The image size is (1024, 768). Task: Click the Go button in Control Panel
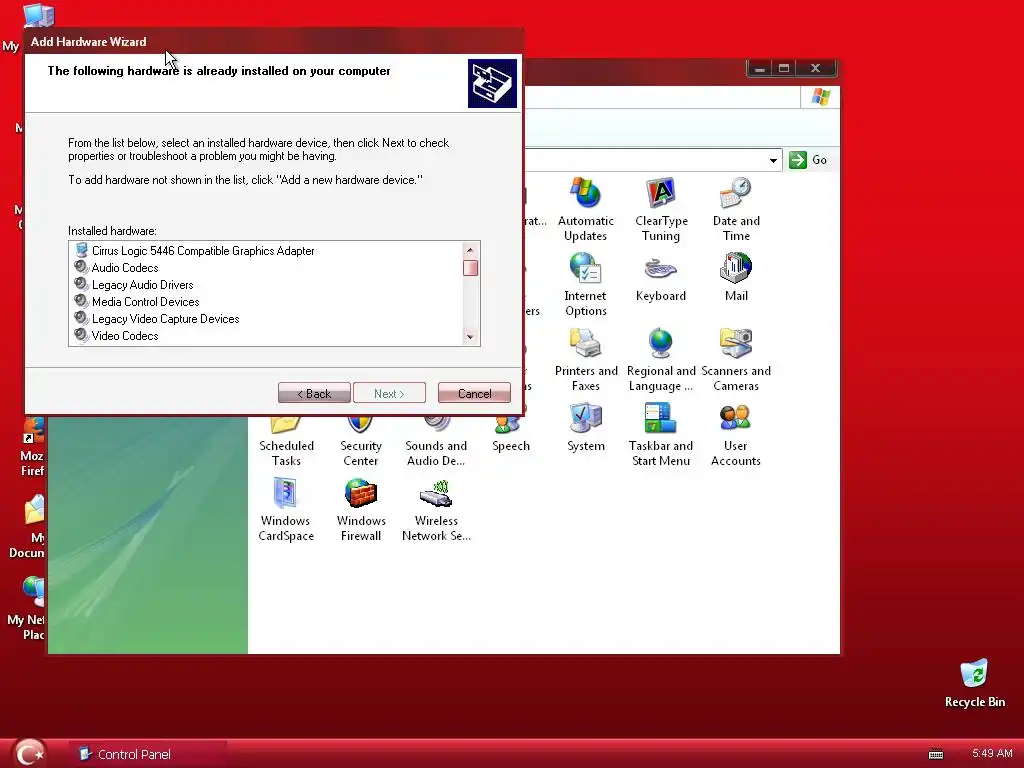[808, 160]
